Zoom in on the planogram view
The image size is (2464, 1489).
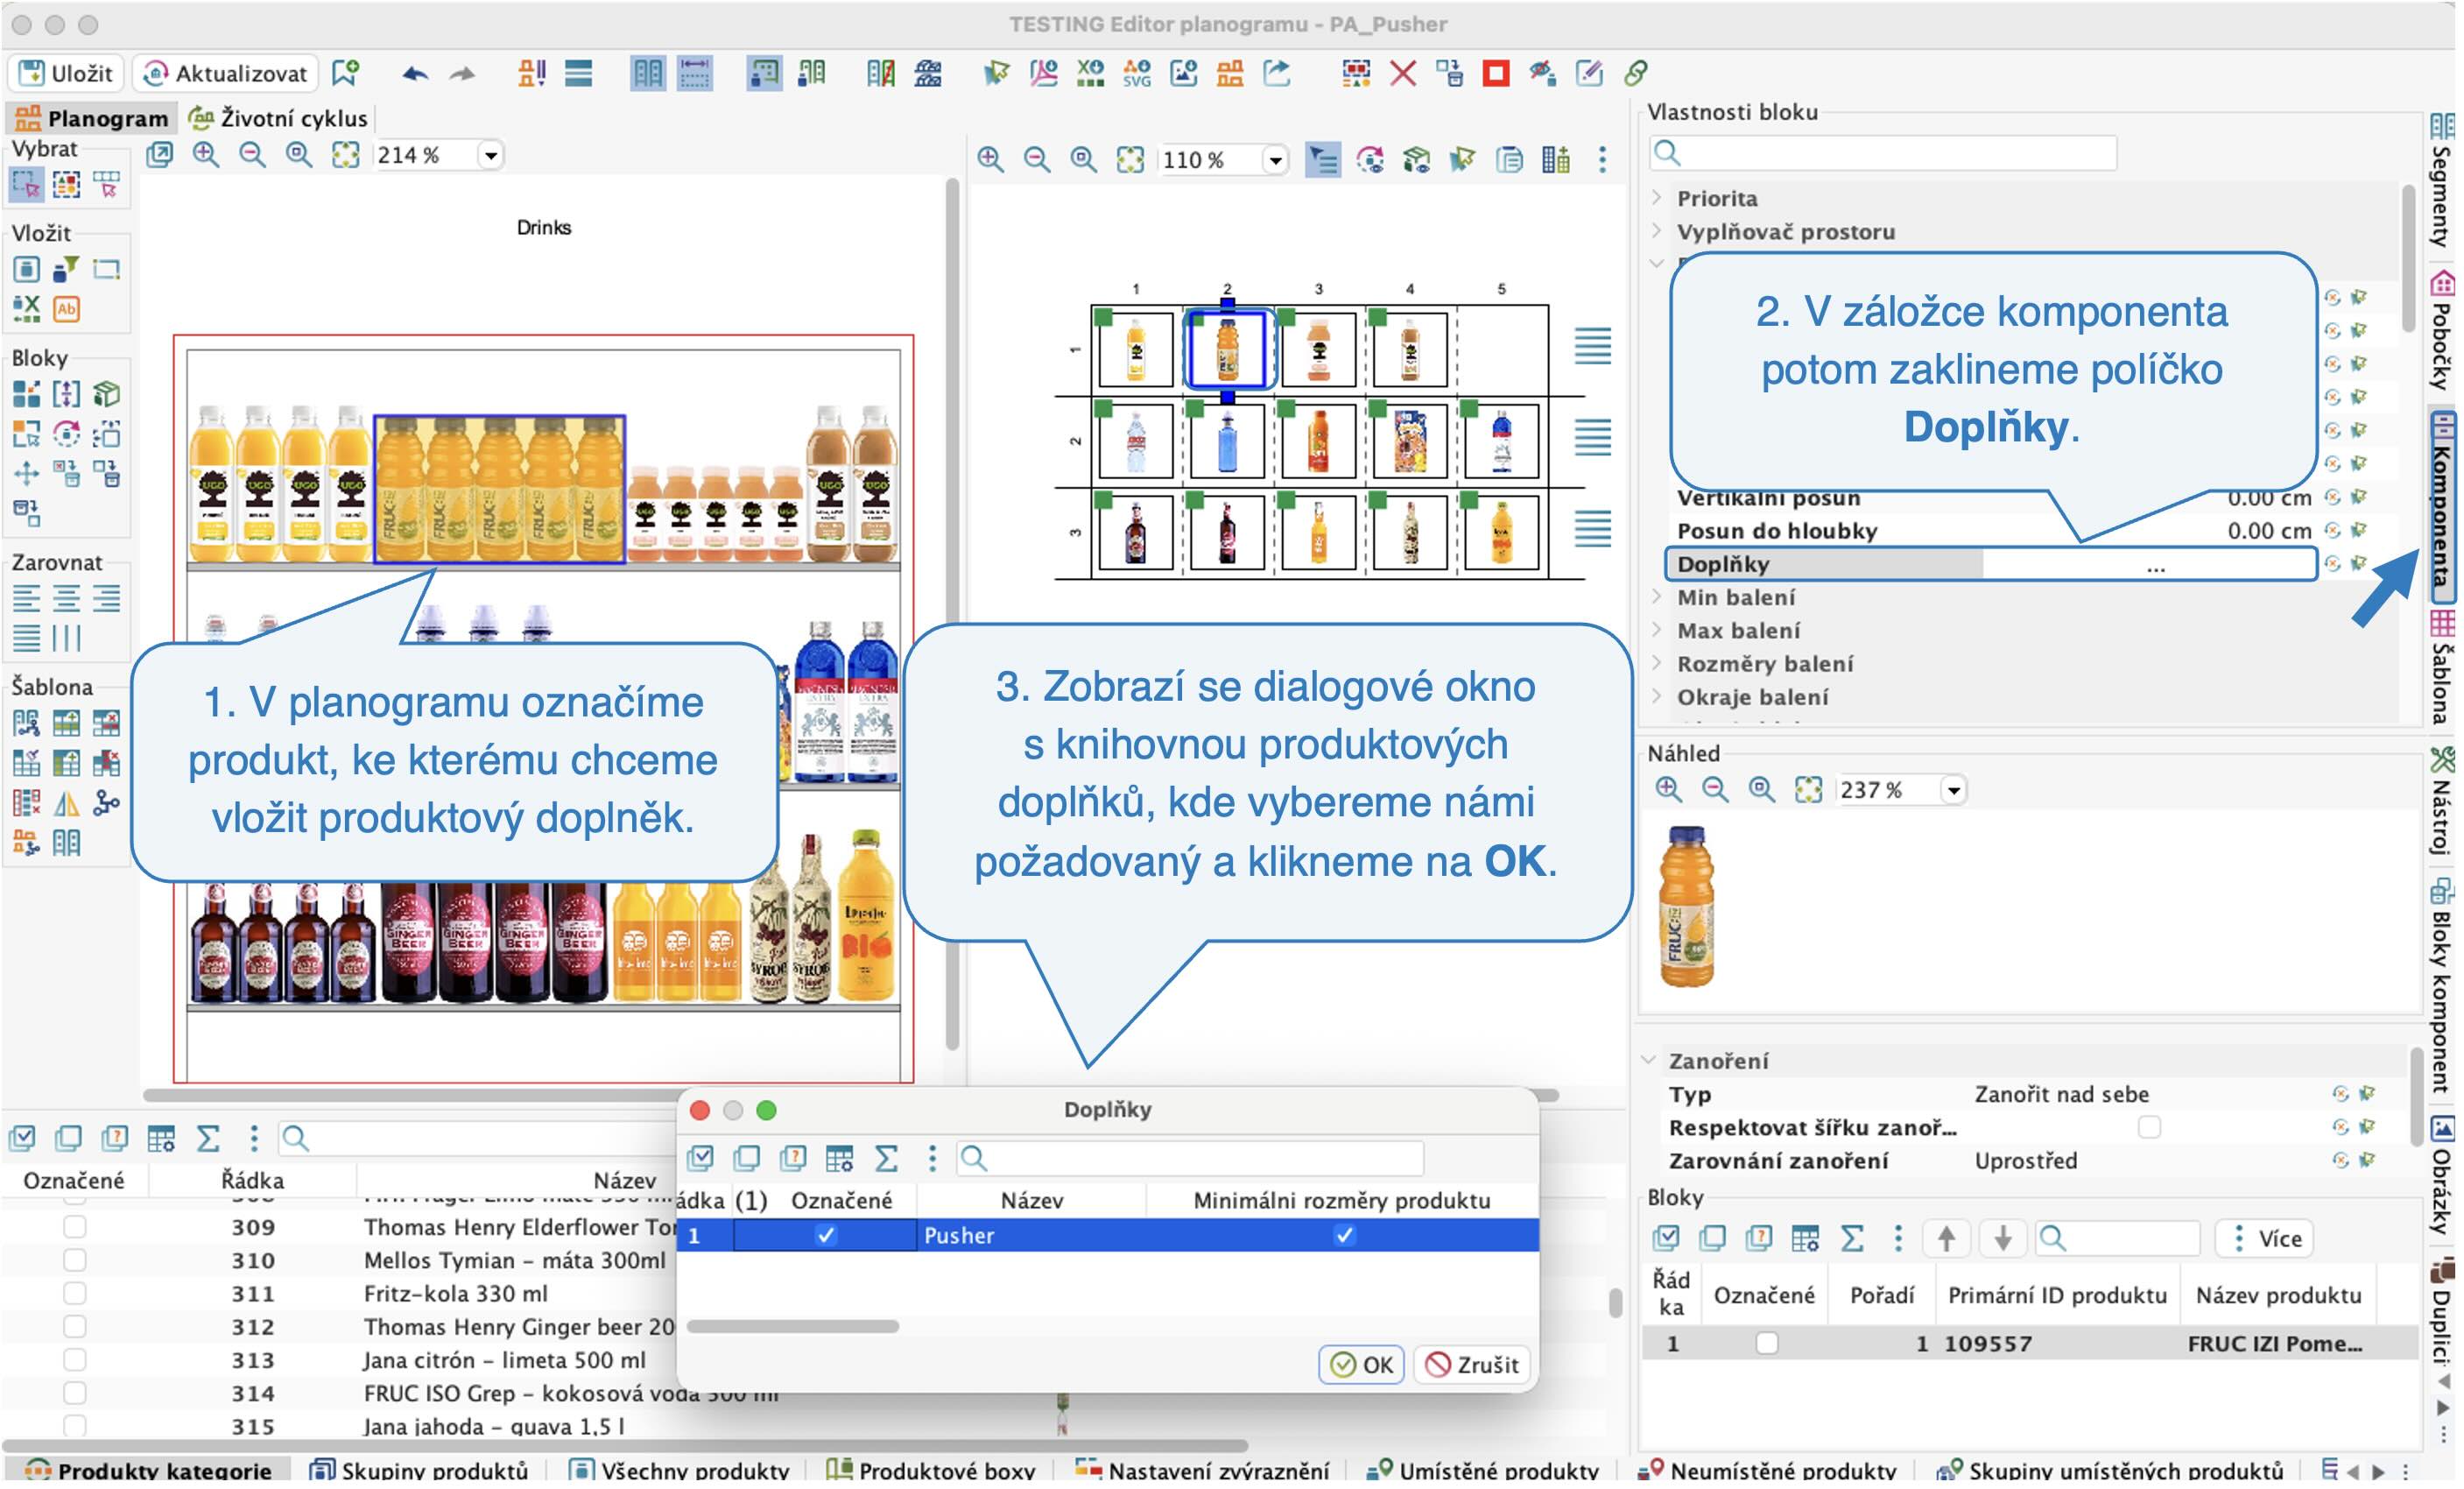pos(206,155)
